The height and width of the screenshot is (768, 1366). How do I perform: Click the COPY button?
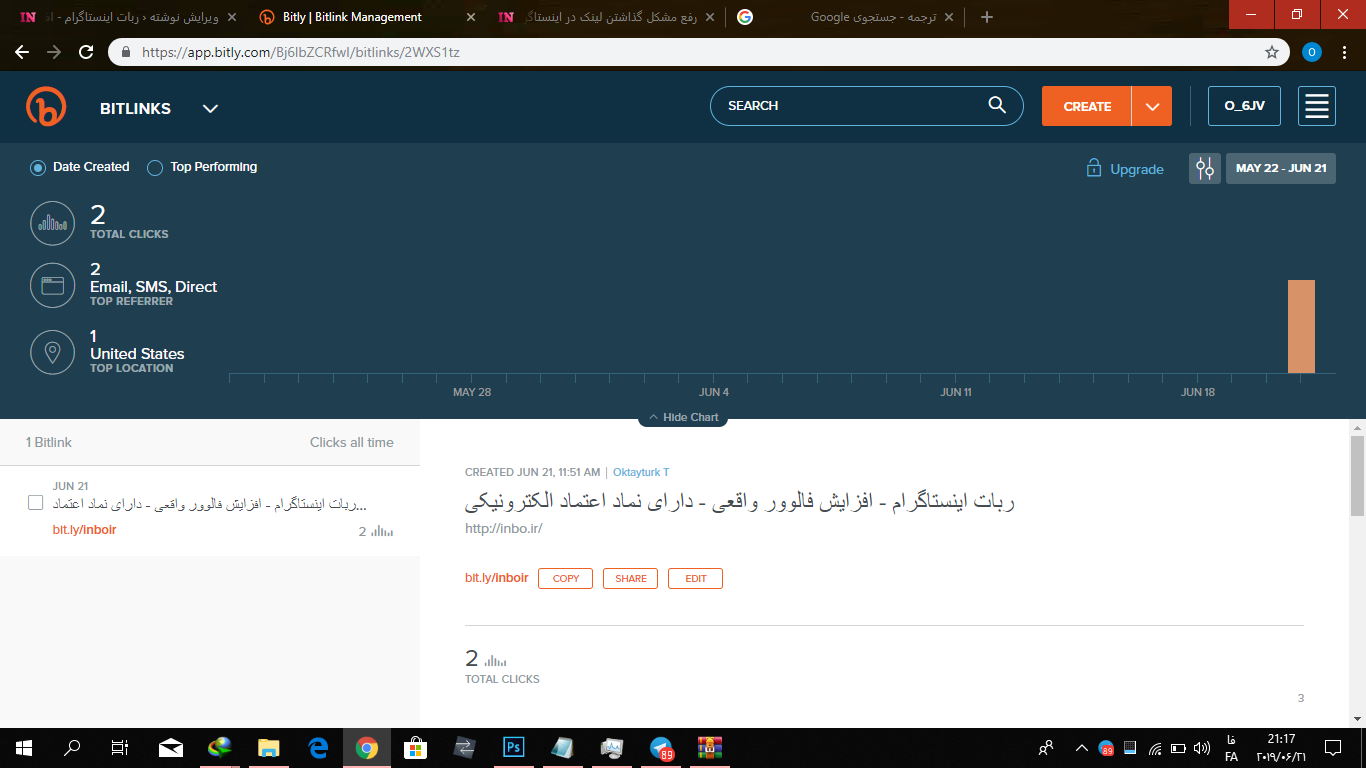pos(565,578)
